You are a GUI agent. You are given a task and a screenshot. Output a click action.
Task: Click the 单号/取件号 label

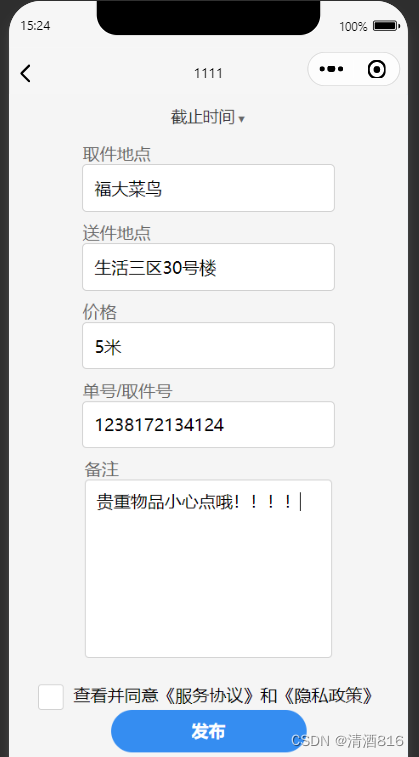tap(127, 392)
